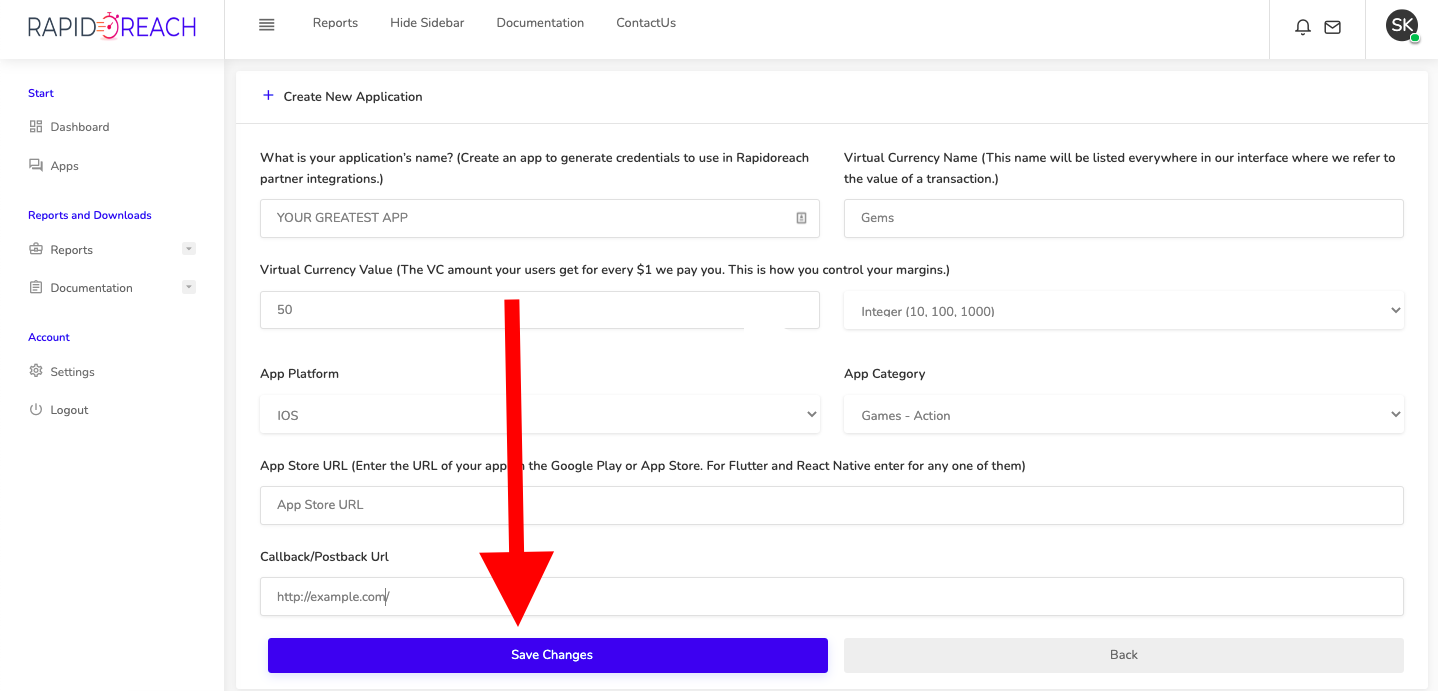Viewport: 1438px width, 691px height.
Task: Open Documentation in the sidebar
Action: 91,288
